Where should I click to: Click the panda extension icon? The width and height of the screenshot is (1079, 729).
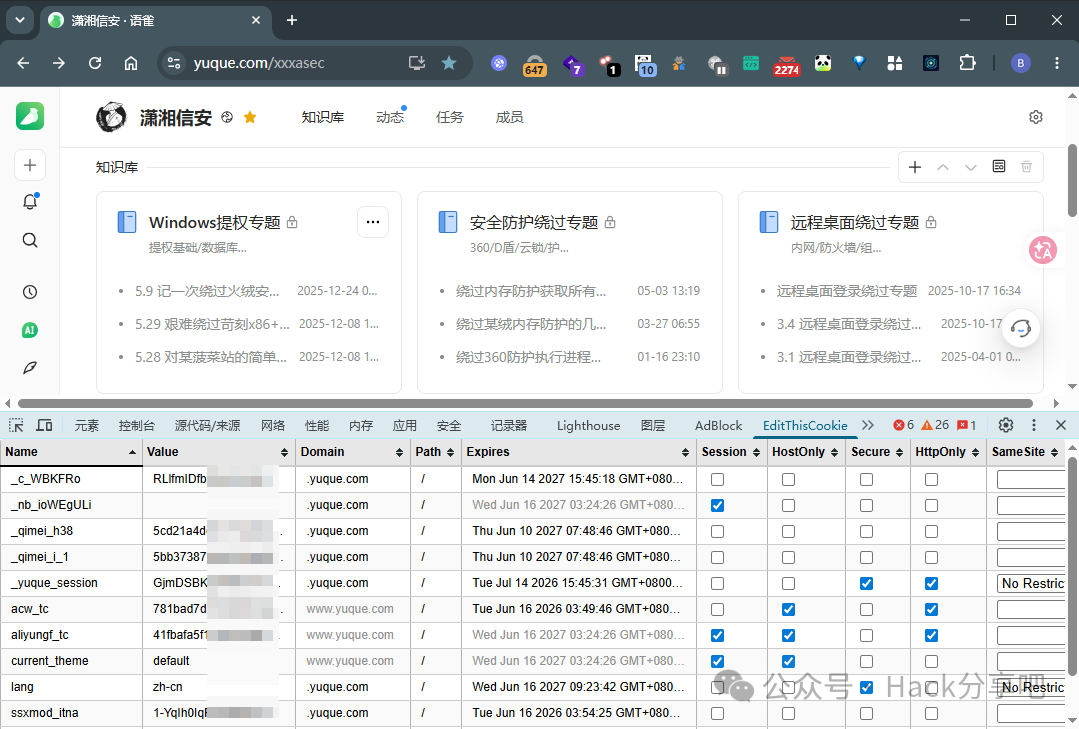point(823,63)
